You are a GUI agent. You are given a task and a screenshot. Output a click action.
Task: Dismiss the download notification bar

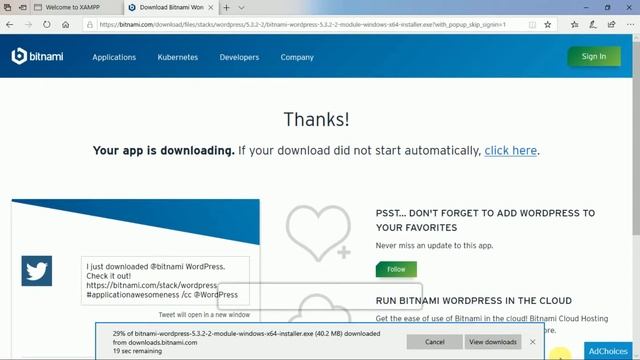tap(532, 342)
